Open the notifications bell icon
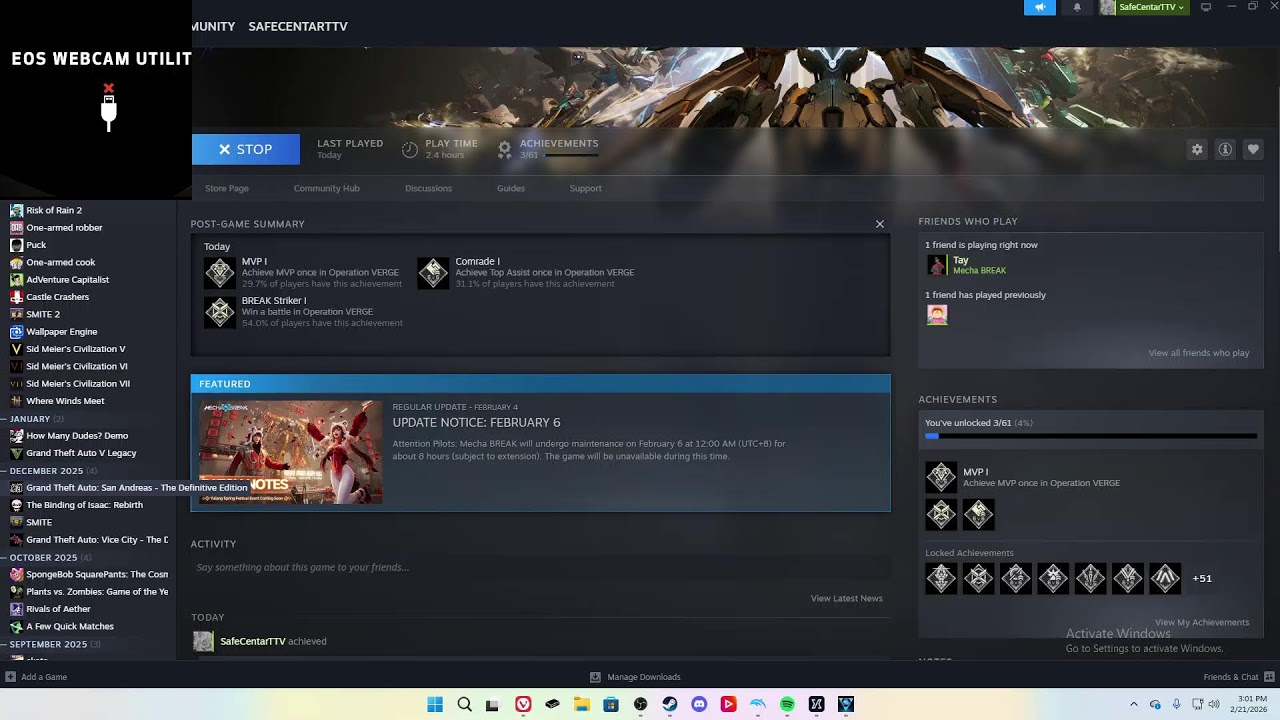This screenshot has height=720, width=1280. [x=1077, y=7]
